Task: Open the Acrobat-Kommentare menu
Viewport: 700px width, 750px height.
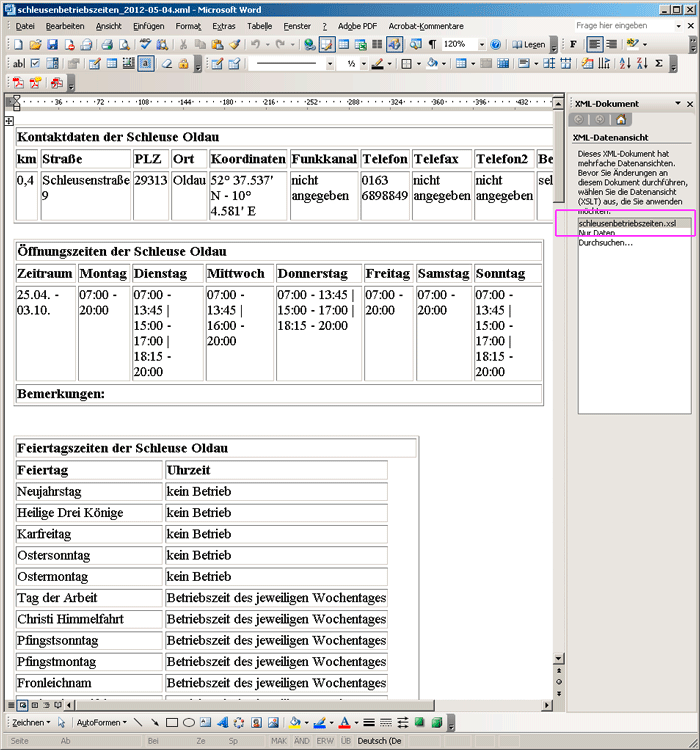Action: click(426, 26)
